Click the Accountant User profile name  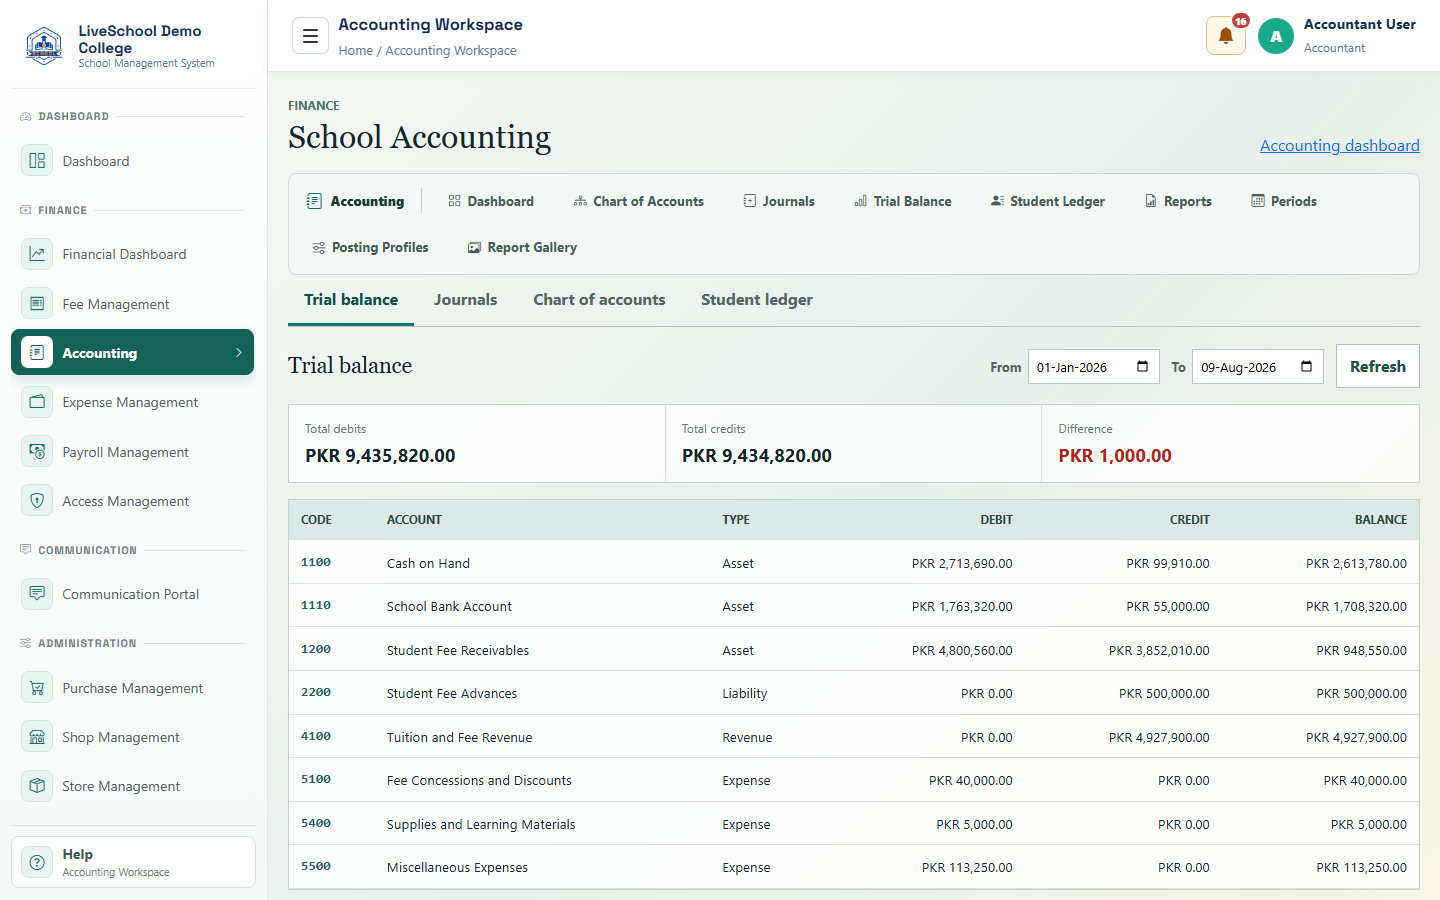[1359, 25]
